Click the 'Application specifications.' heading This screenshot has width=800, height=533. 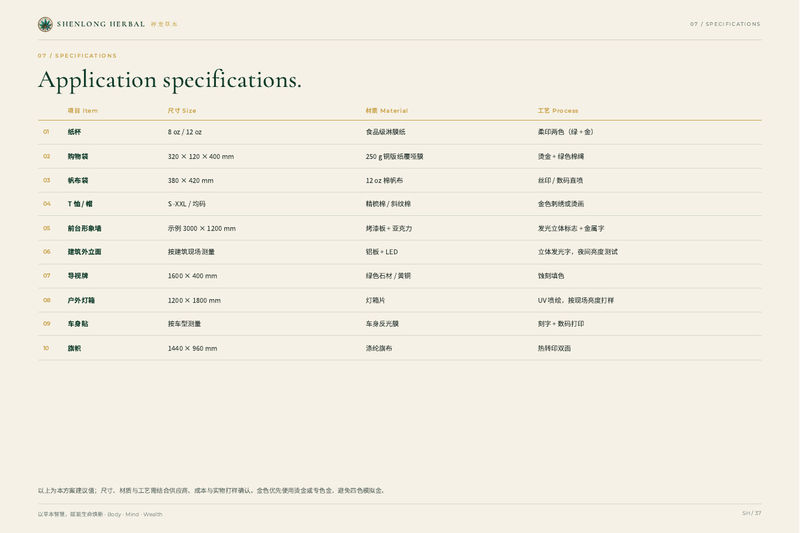(170, 80)
